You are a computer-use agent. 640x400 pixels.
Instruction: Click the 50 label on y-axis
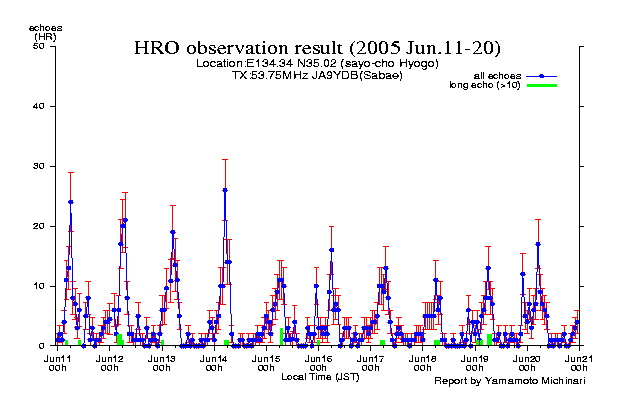pyautogui.click(x=39, y=46)
